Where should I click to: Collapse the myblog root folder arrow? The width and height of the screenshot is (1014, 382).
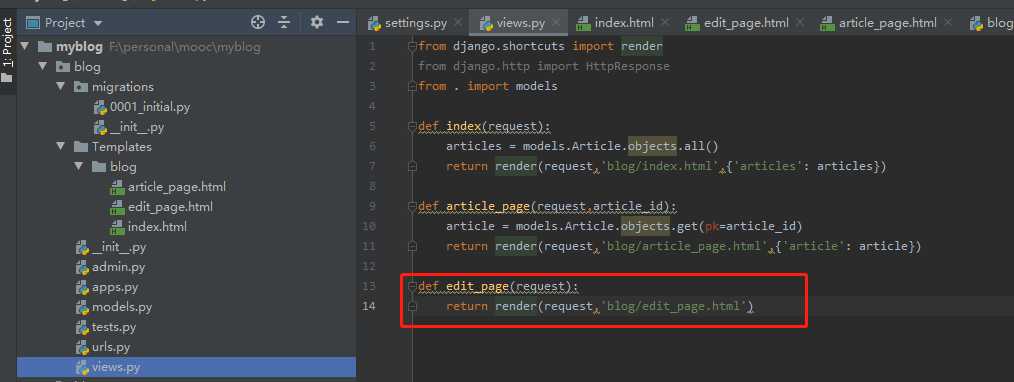point(25,47)
